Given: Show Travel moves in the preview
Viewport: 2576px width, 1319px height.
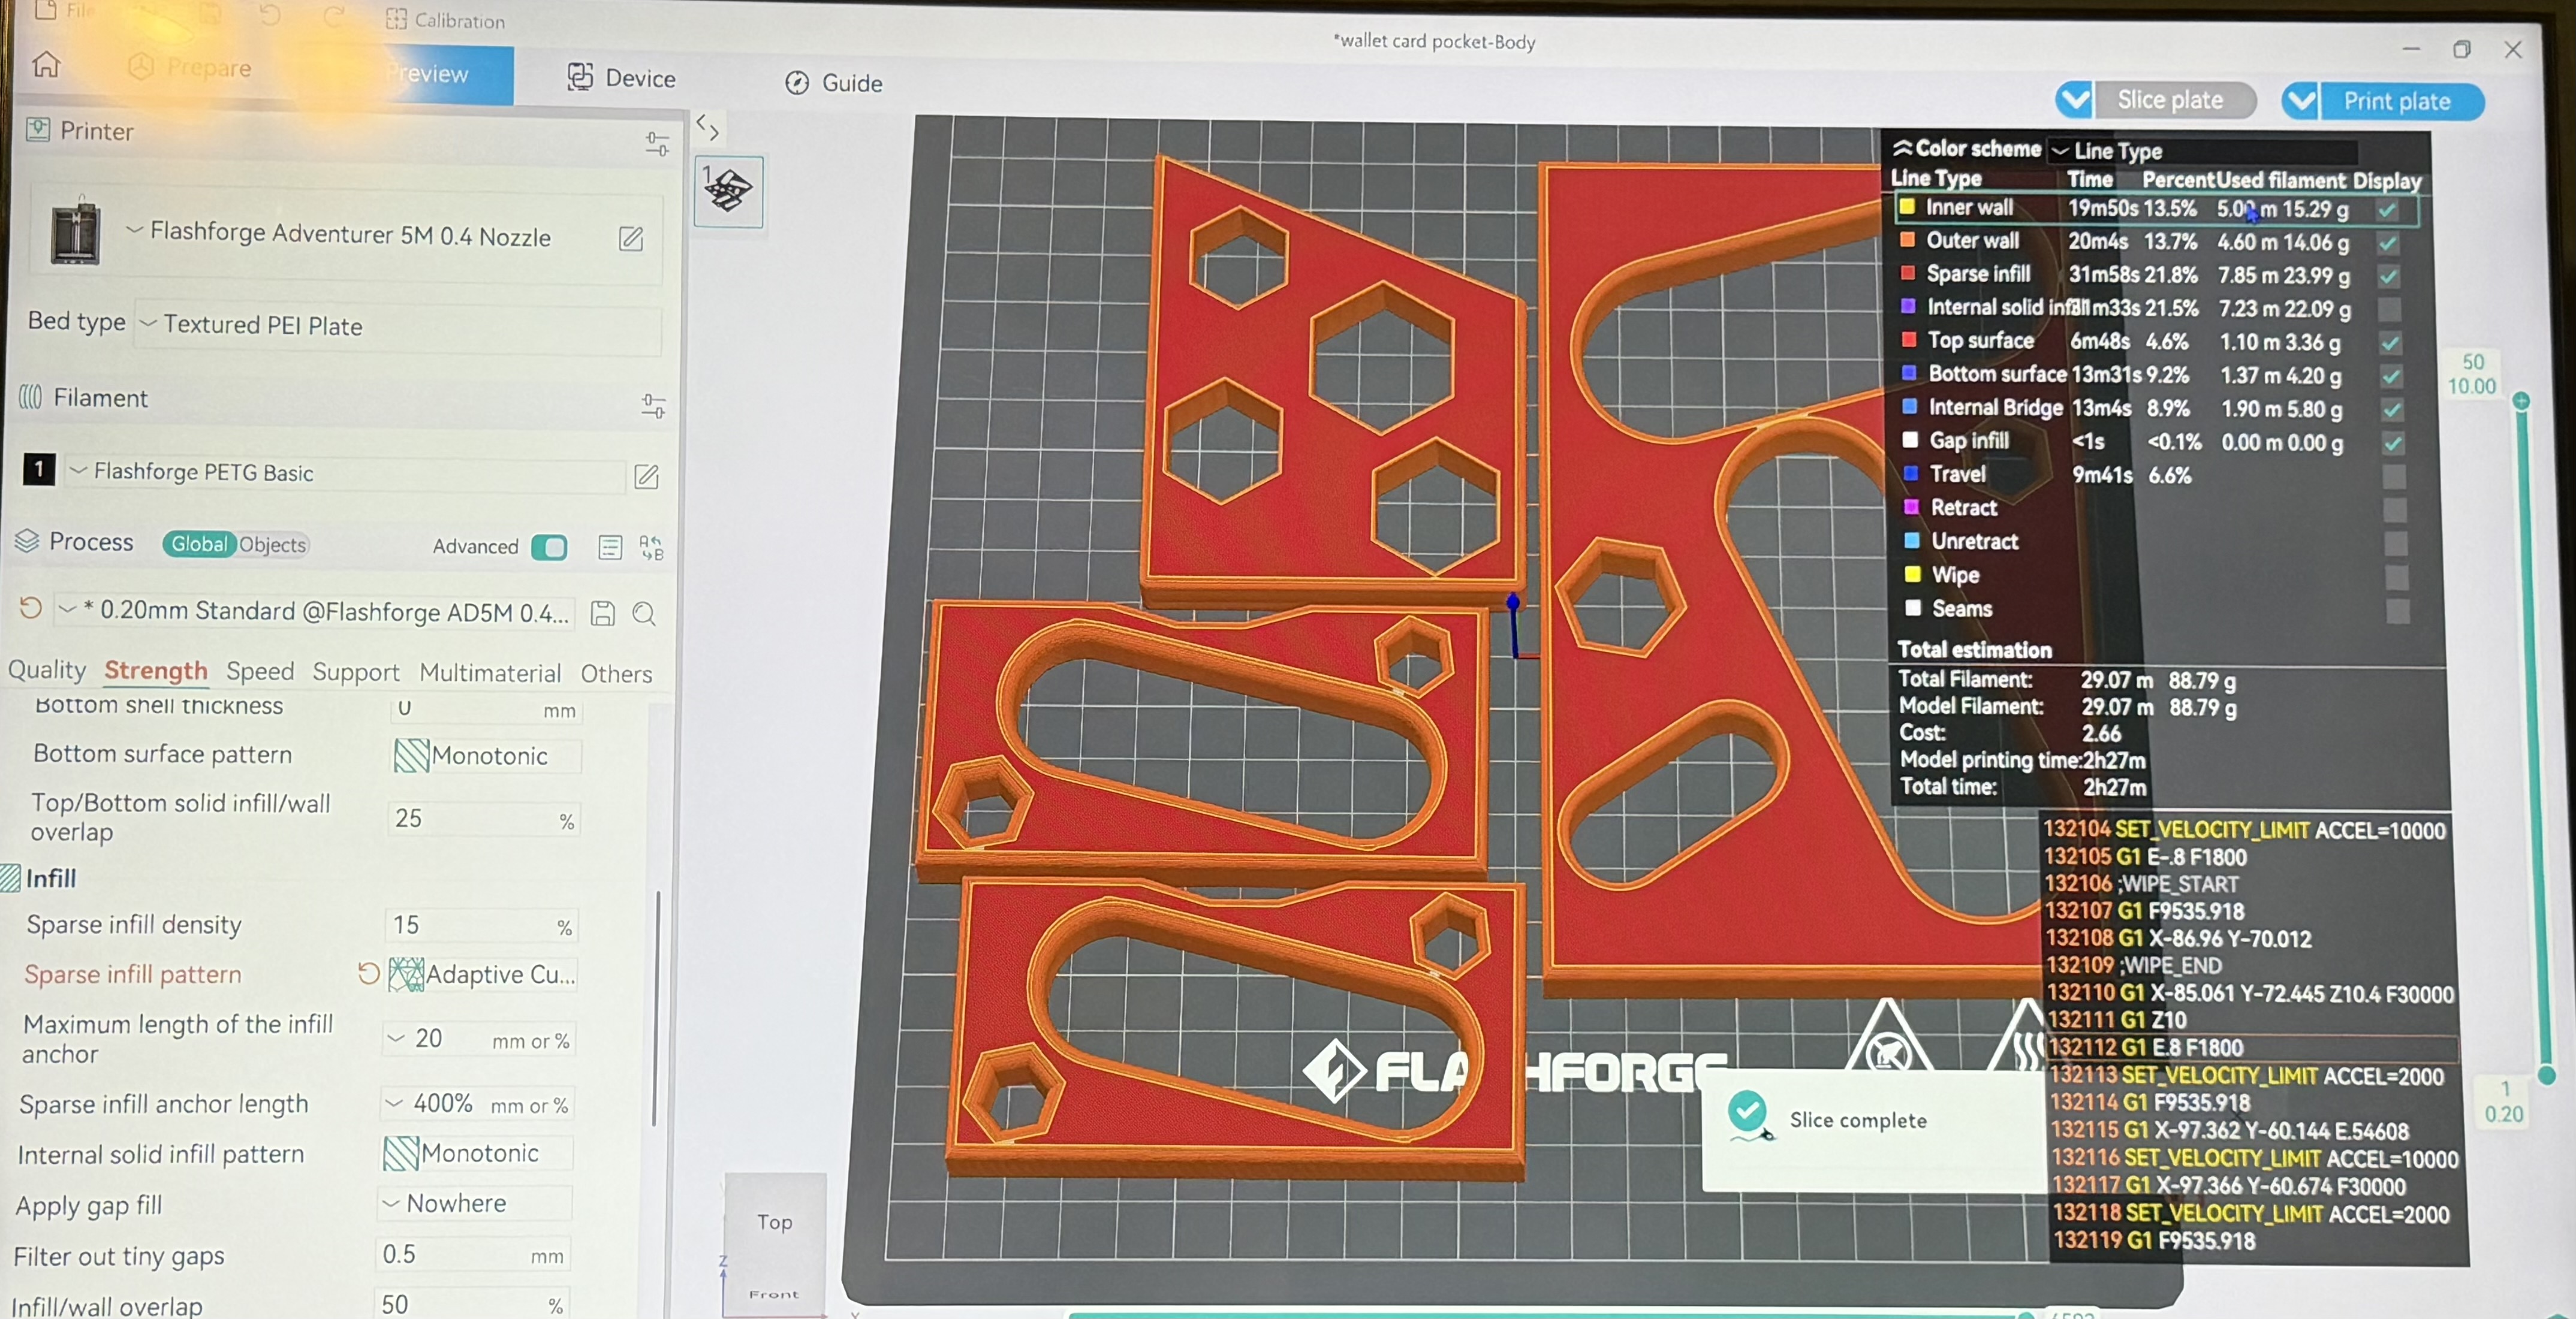Looking at the screenshot, I should point(2393,476).
